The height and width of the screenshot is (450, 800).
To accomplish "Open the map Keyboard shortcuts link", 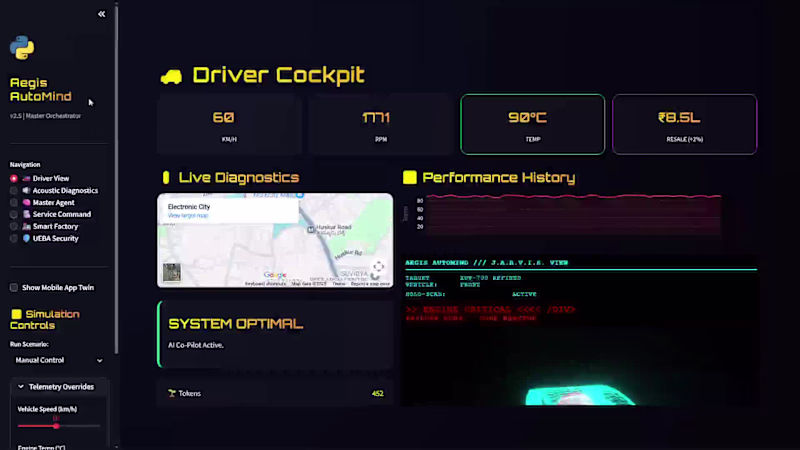I will click(x=265, y=284).
